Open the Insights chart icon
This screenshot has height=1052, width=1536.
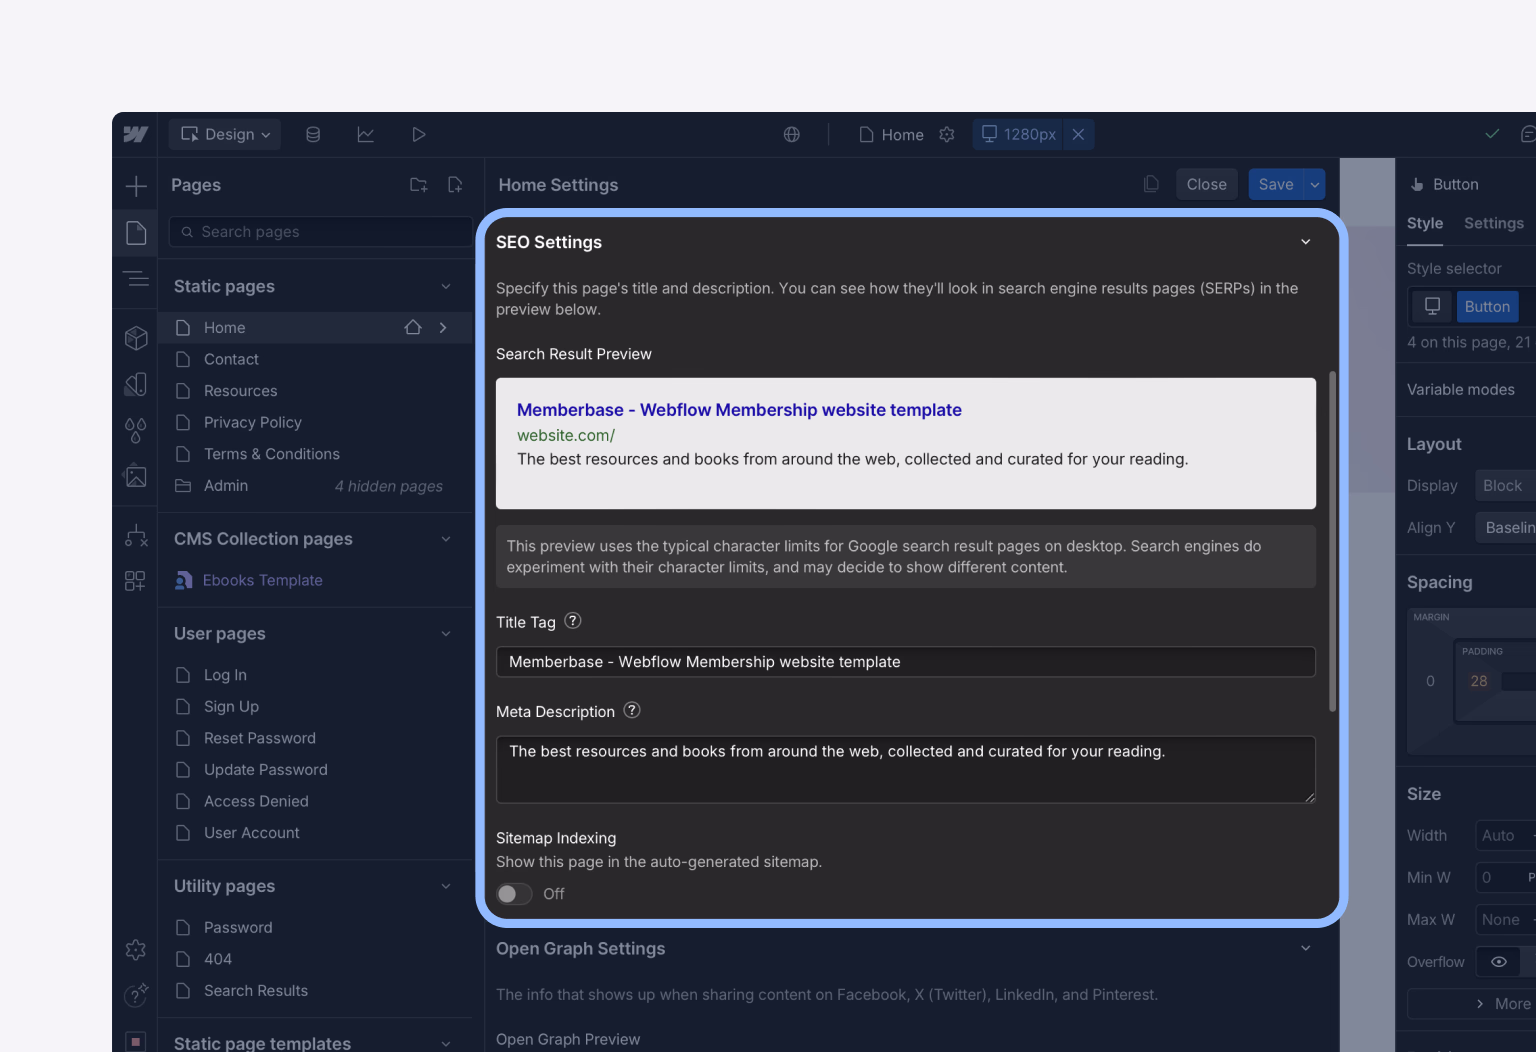point(366,134)
